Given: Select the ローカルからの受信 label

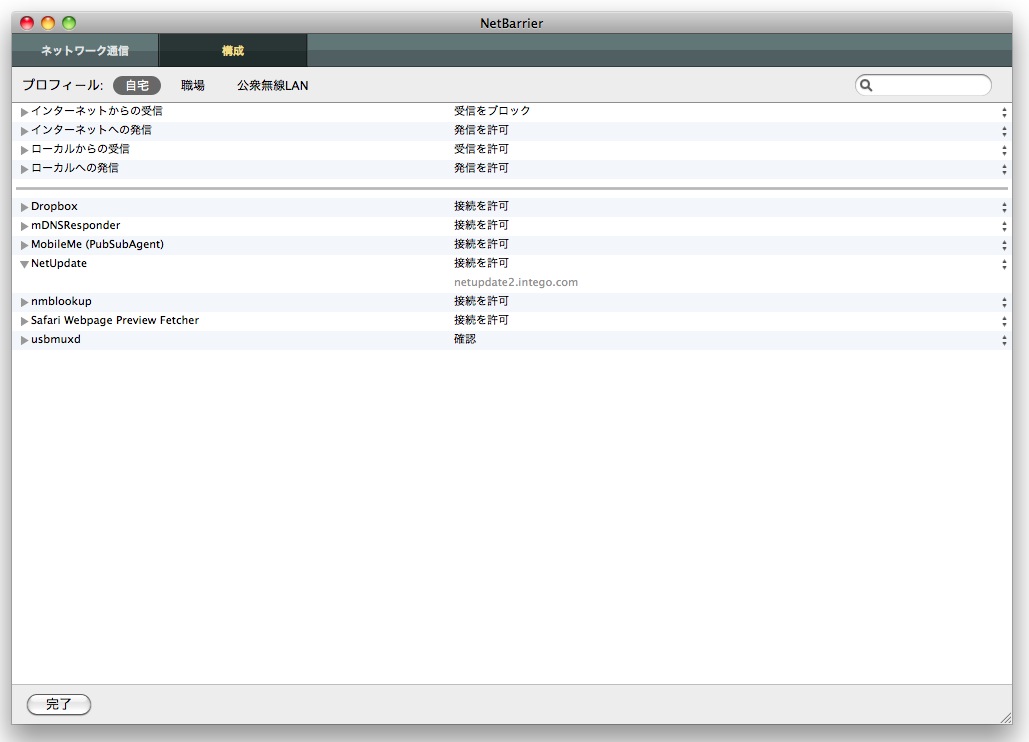Looking at the screenshot, I should click(x=80, y=149).
